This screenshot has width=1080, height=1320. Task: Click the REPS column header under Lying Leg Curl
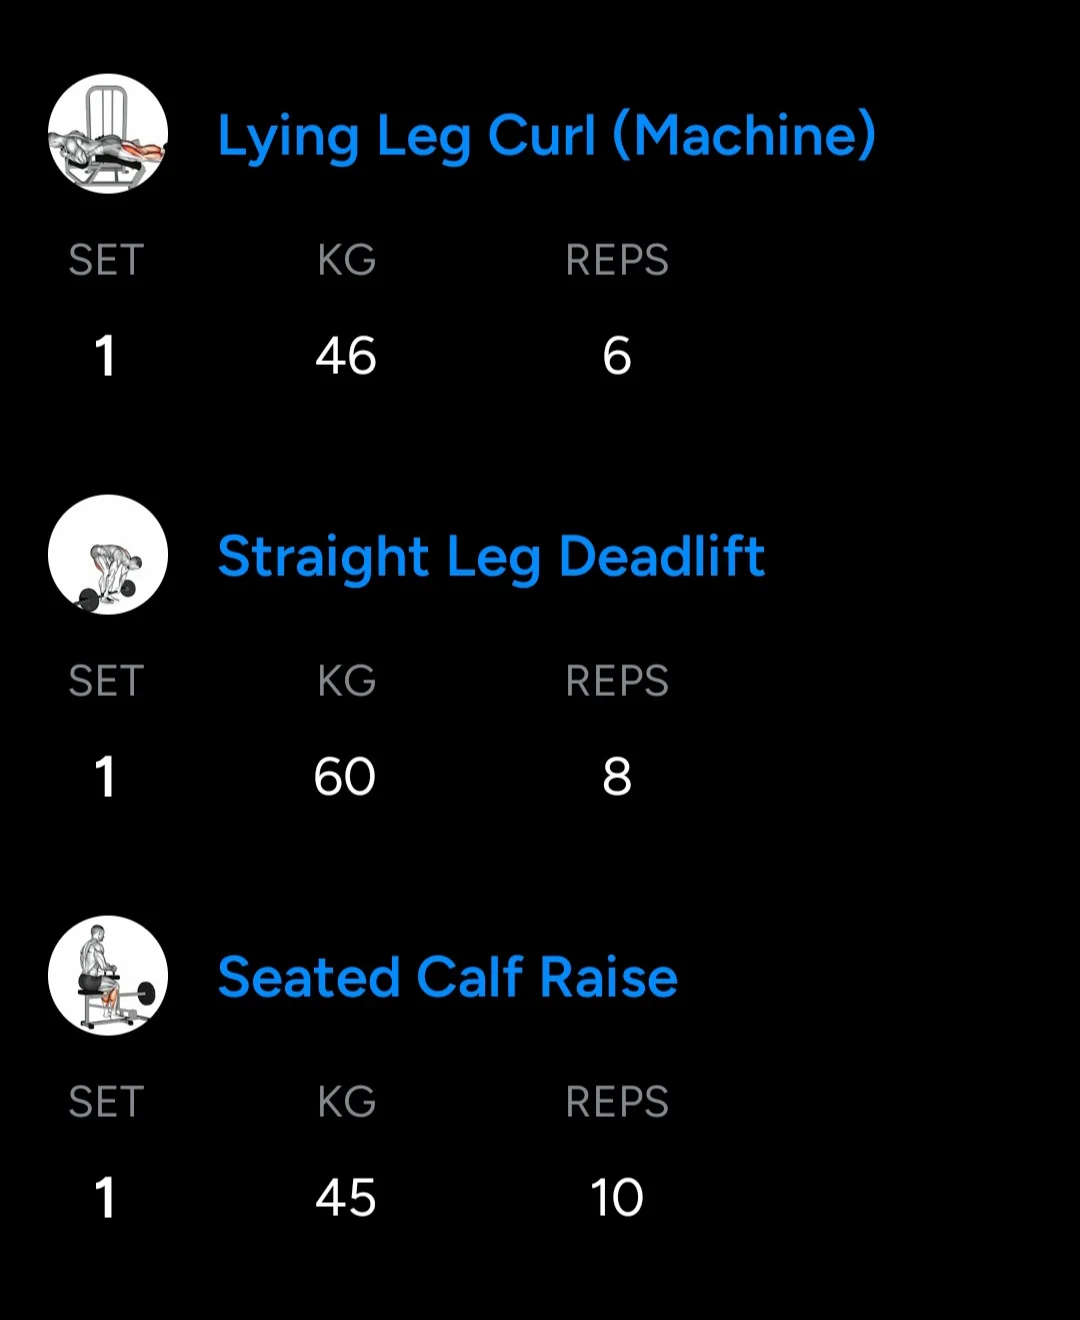point(617,261)
